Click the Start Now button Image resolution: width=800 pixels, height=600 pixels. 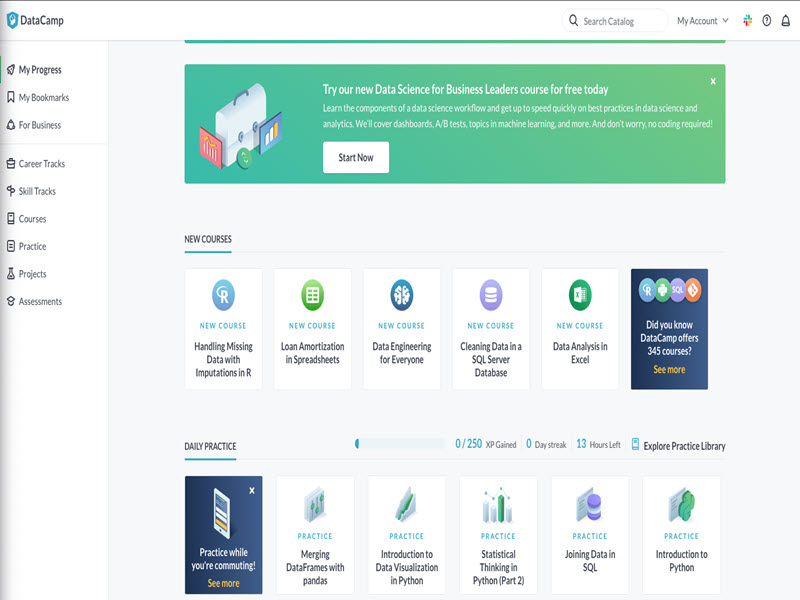(x=356, y=157)
